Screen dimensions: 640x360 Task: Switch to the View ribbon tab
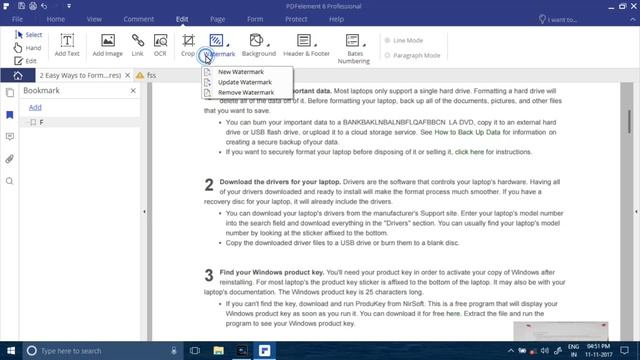94,19
